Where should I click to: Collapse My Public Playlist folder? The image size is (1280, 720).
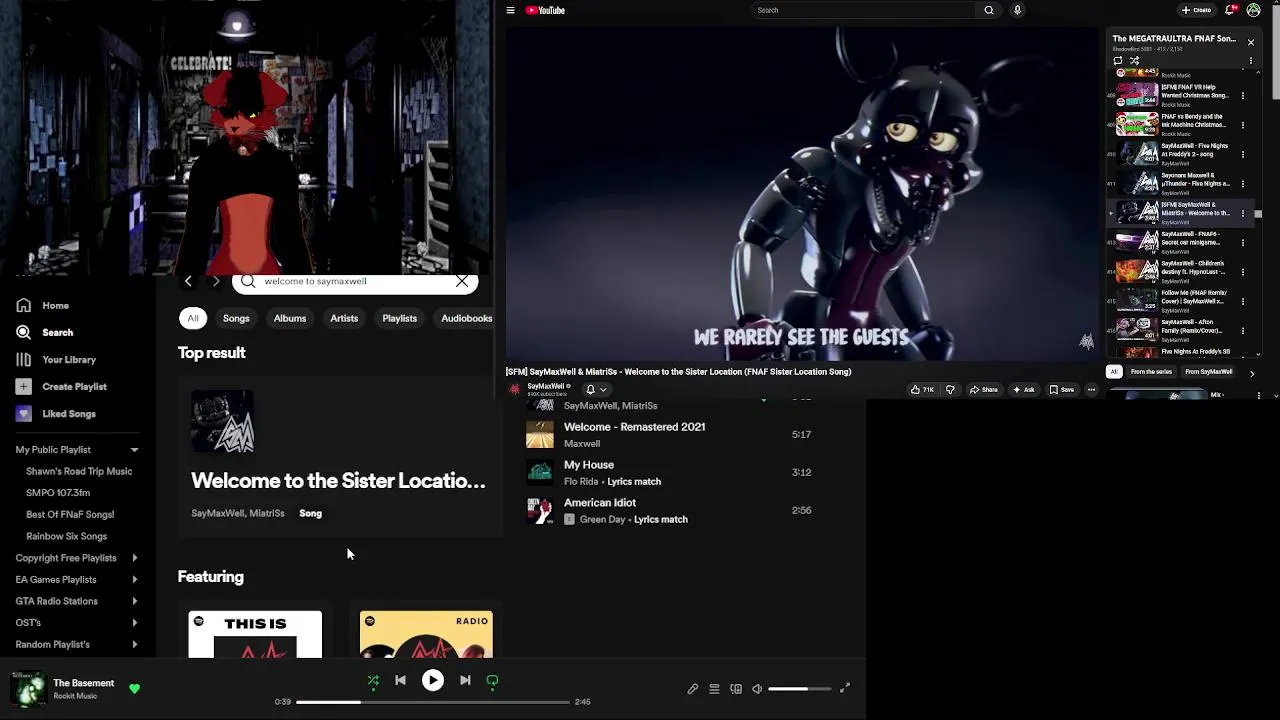[x=134, y=450]
